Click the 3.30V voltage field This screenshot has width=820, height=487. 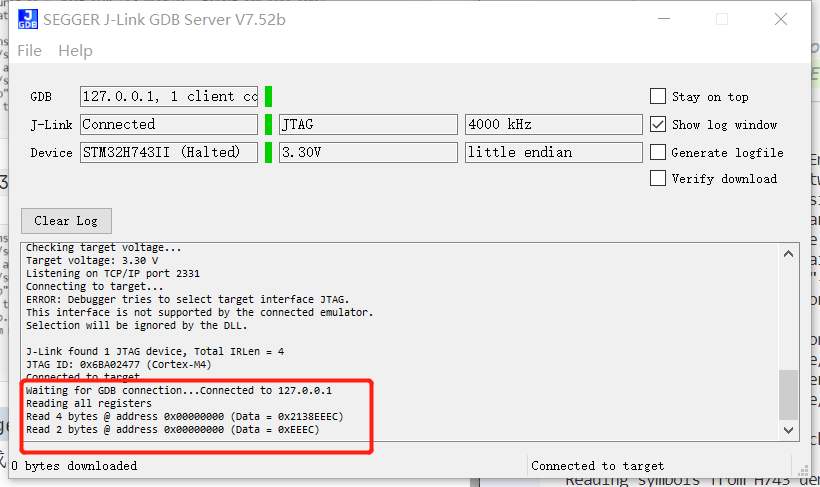[368, 152]
